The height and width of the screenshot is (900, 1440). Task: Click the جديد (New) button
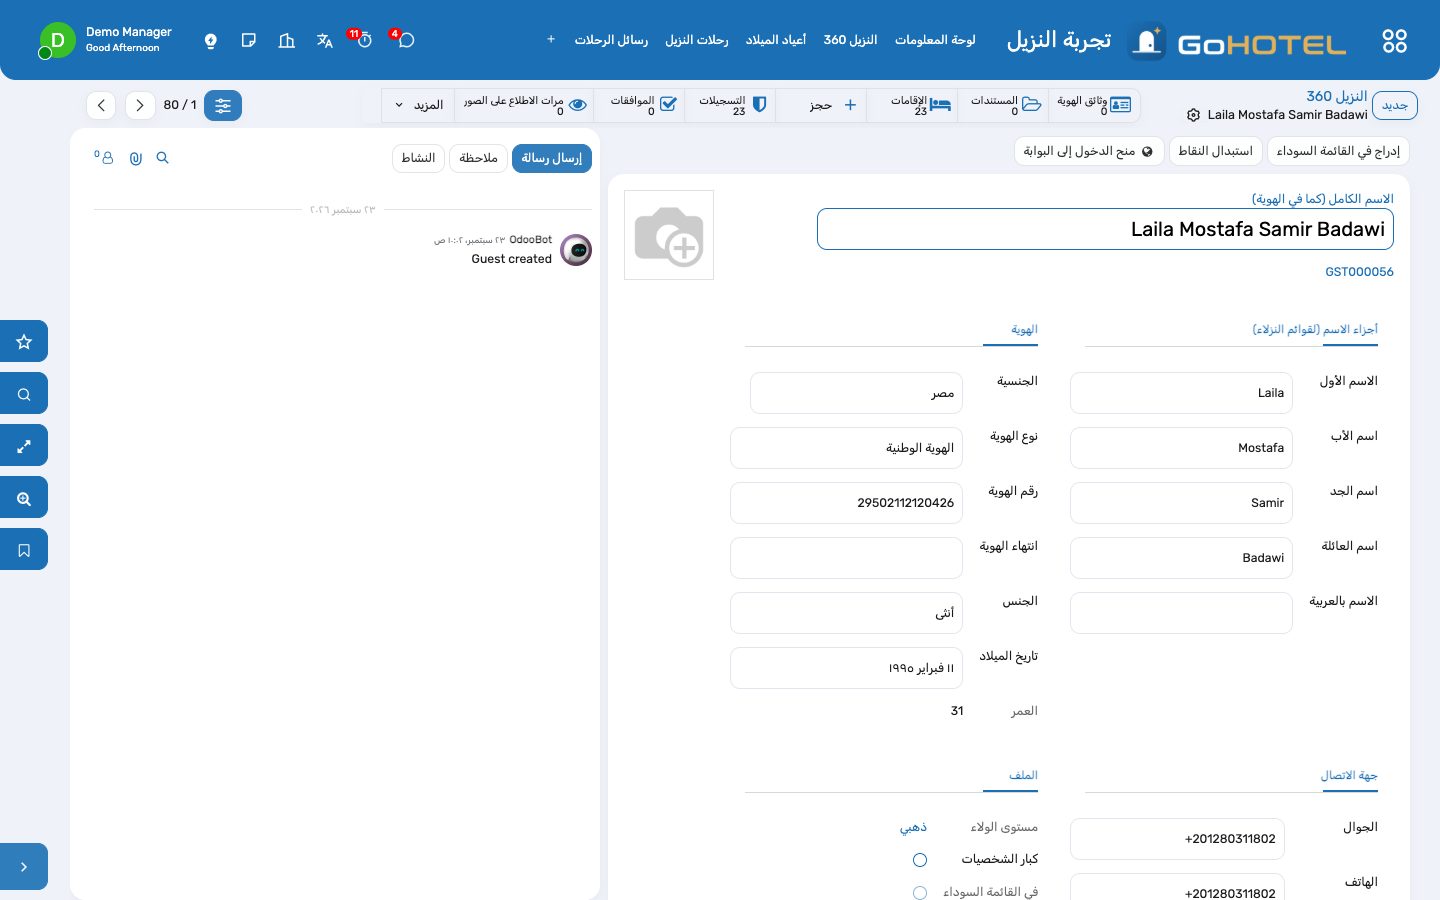tap(1394, 105)
